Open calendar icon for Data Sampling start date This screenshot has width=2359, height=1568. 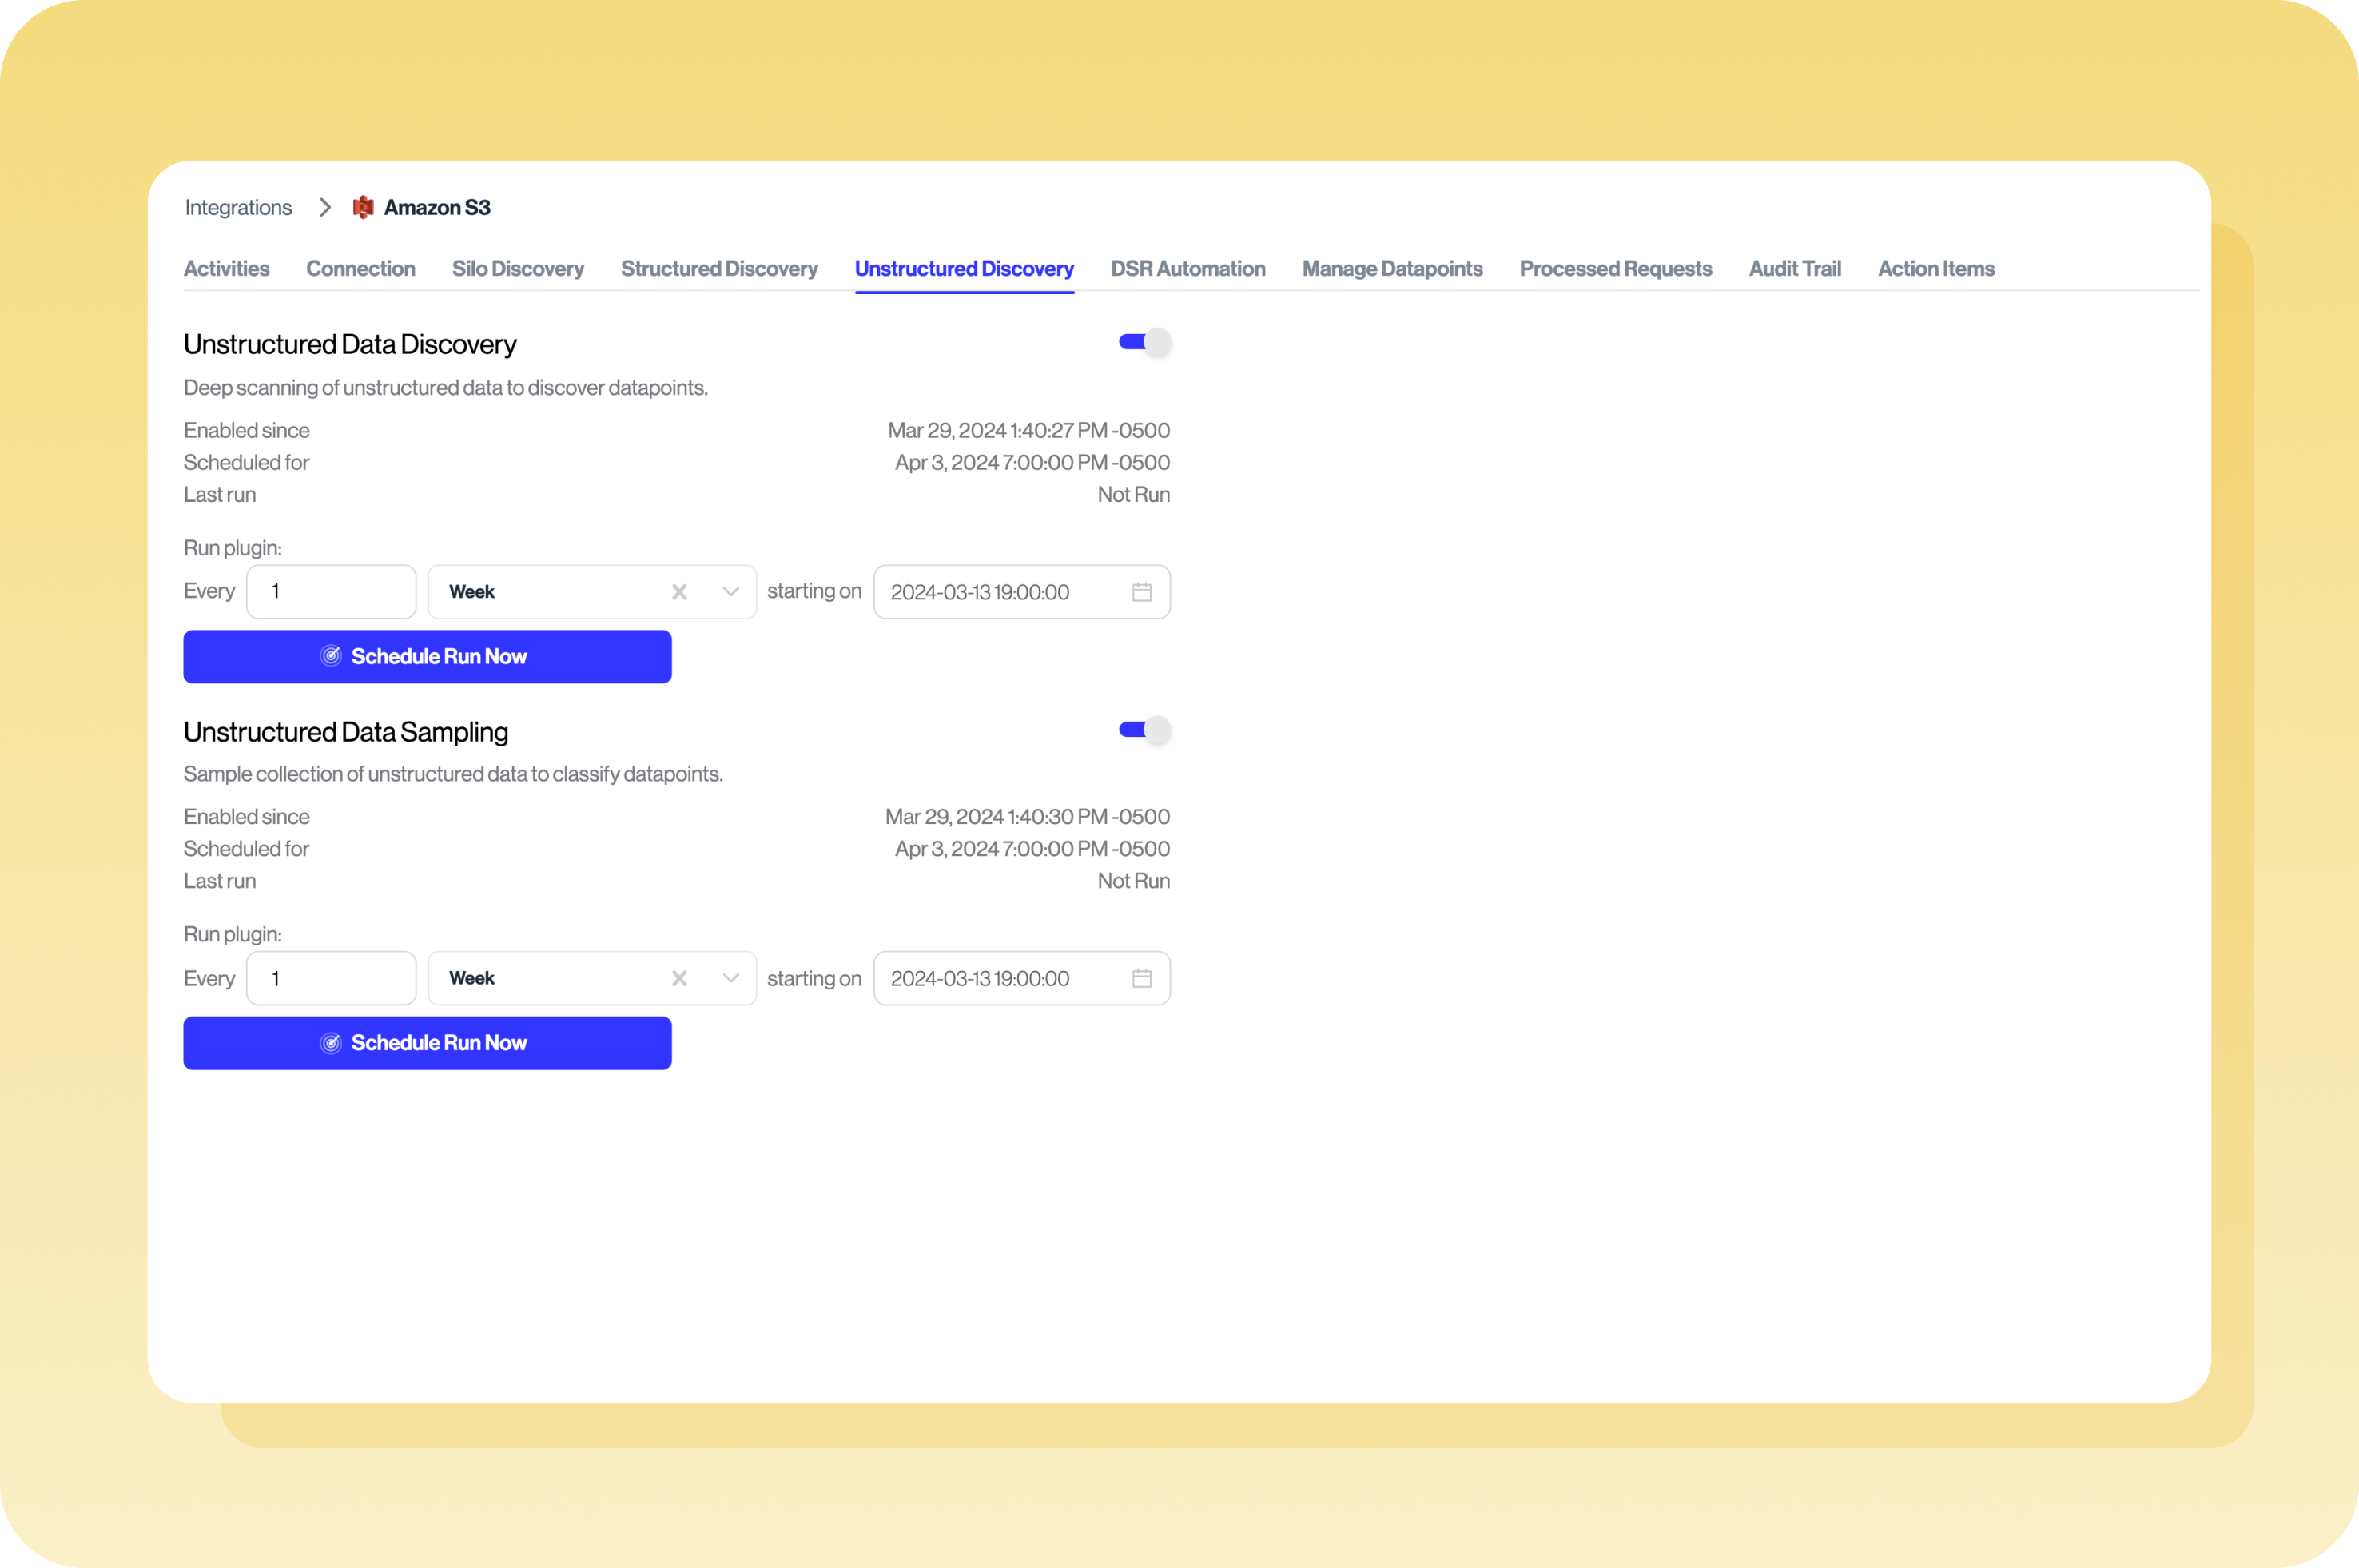coord(1142,978)
